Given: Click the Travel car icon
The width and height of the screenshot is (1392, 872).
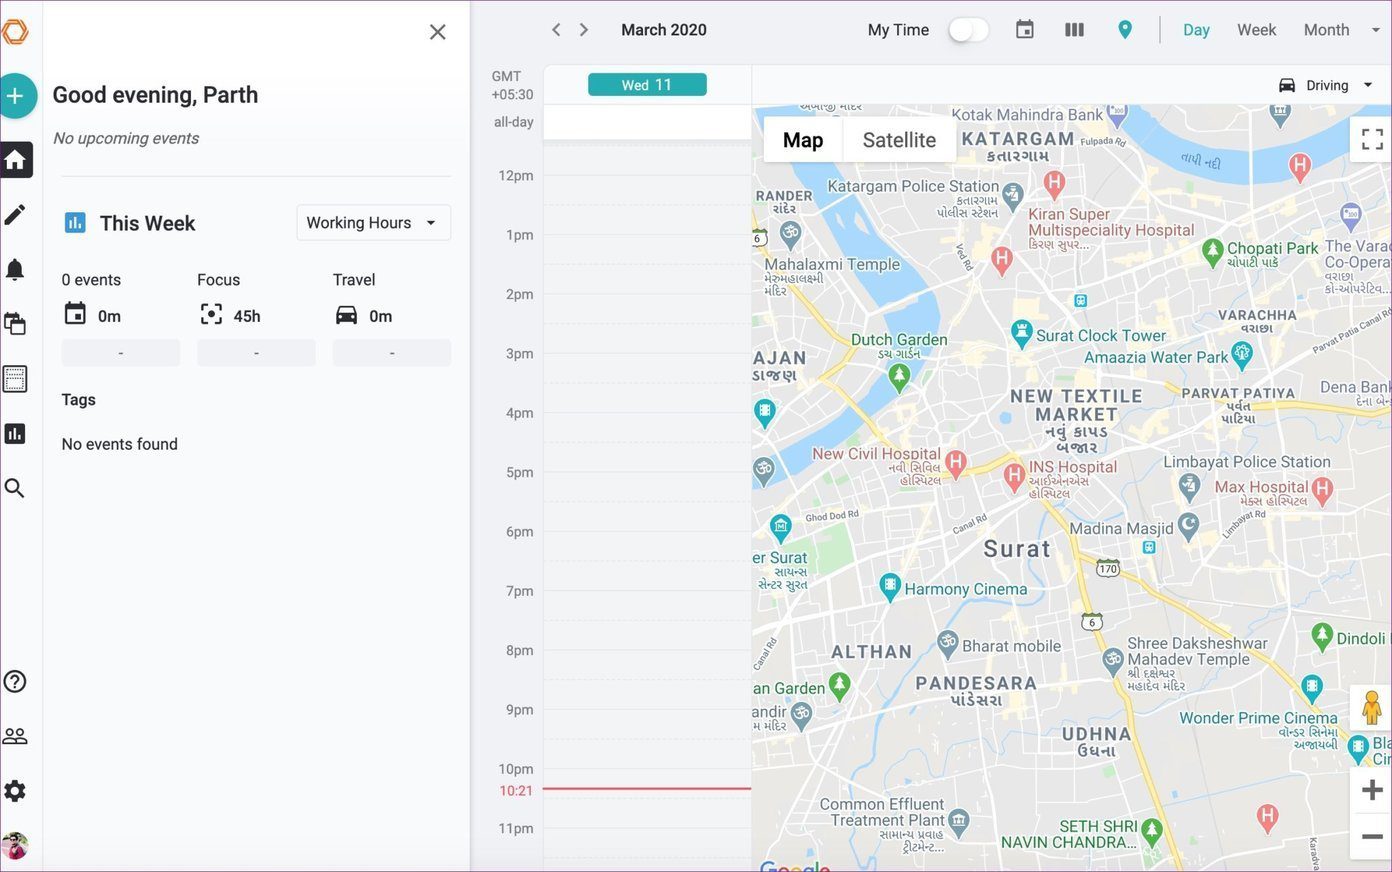Looking at the screenshot, I should tap(346, 315).
